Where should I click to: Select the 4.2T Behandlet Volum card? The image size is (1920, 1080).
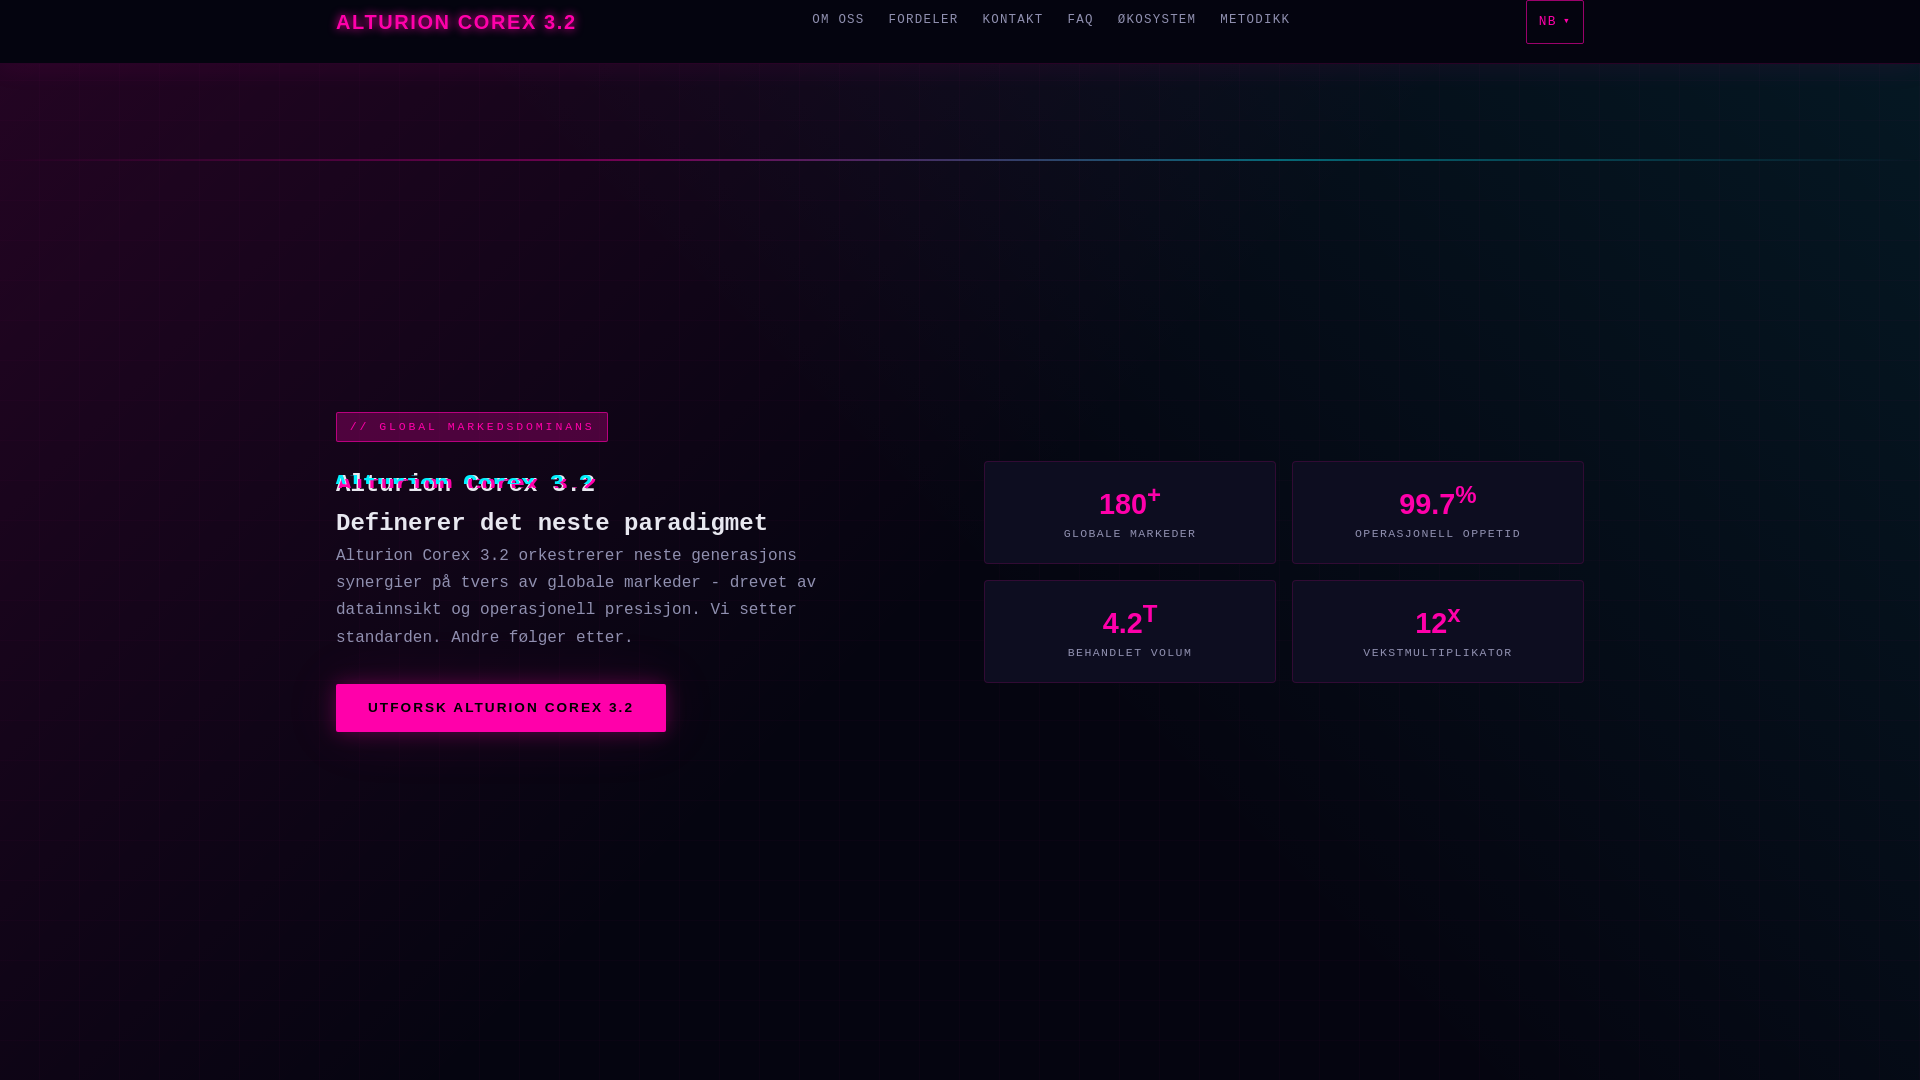[x=1130, y=631]
